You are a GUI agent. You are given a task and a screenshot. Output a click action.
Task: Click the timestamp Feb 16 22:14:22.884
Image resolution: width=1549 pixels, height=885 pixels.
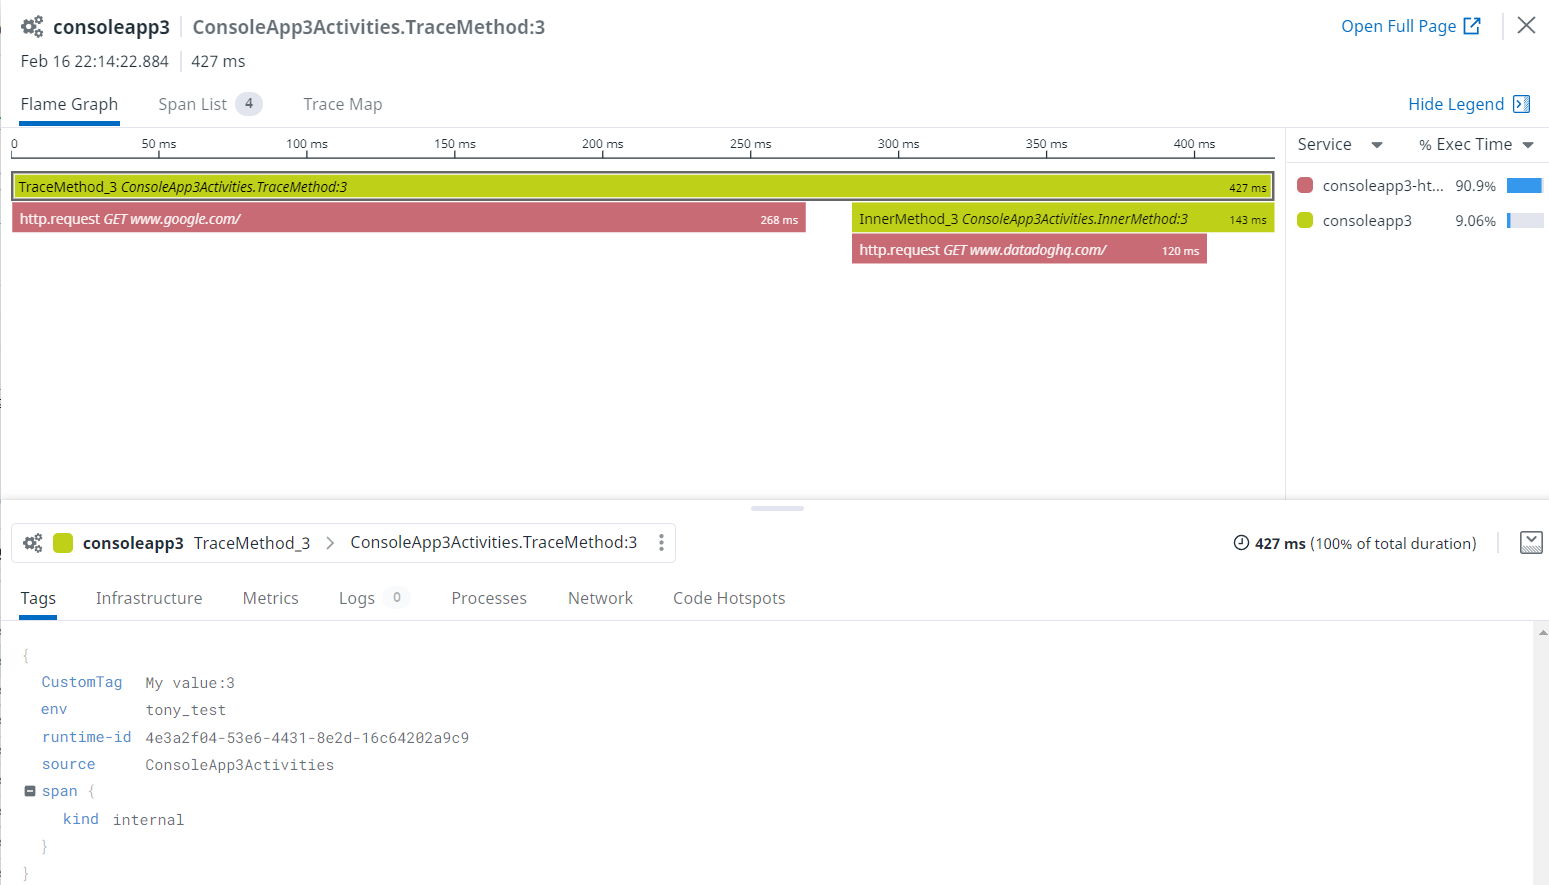pos(95,61)
